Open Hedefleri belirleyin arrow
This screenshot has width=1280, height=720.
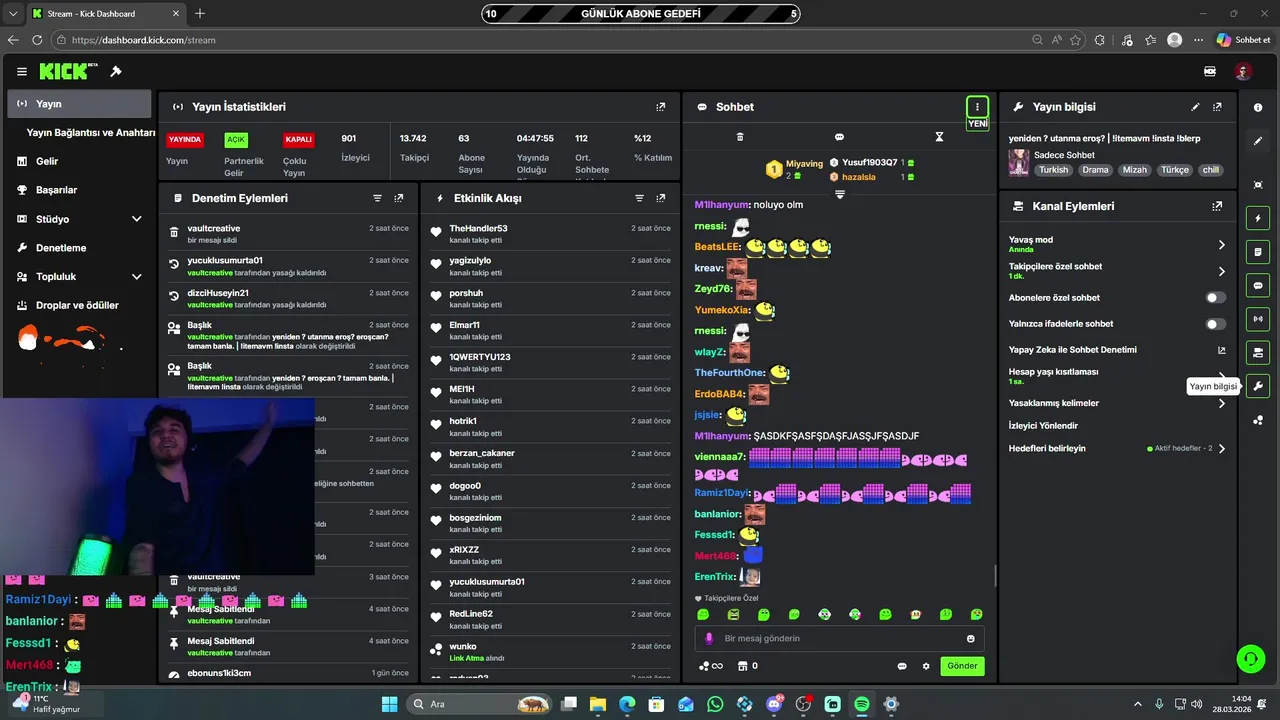pos(1221,448)
